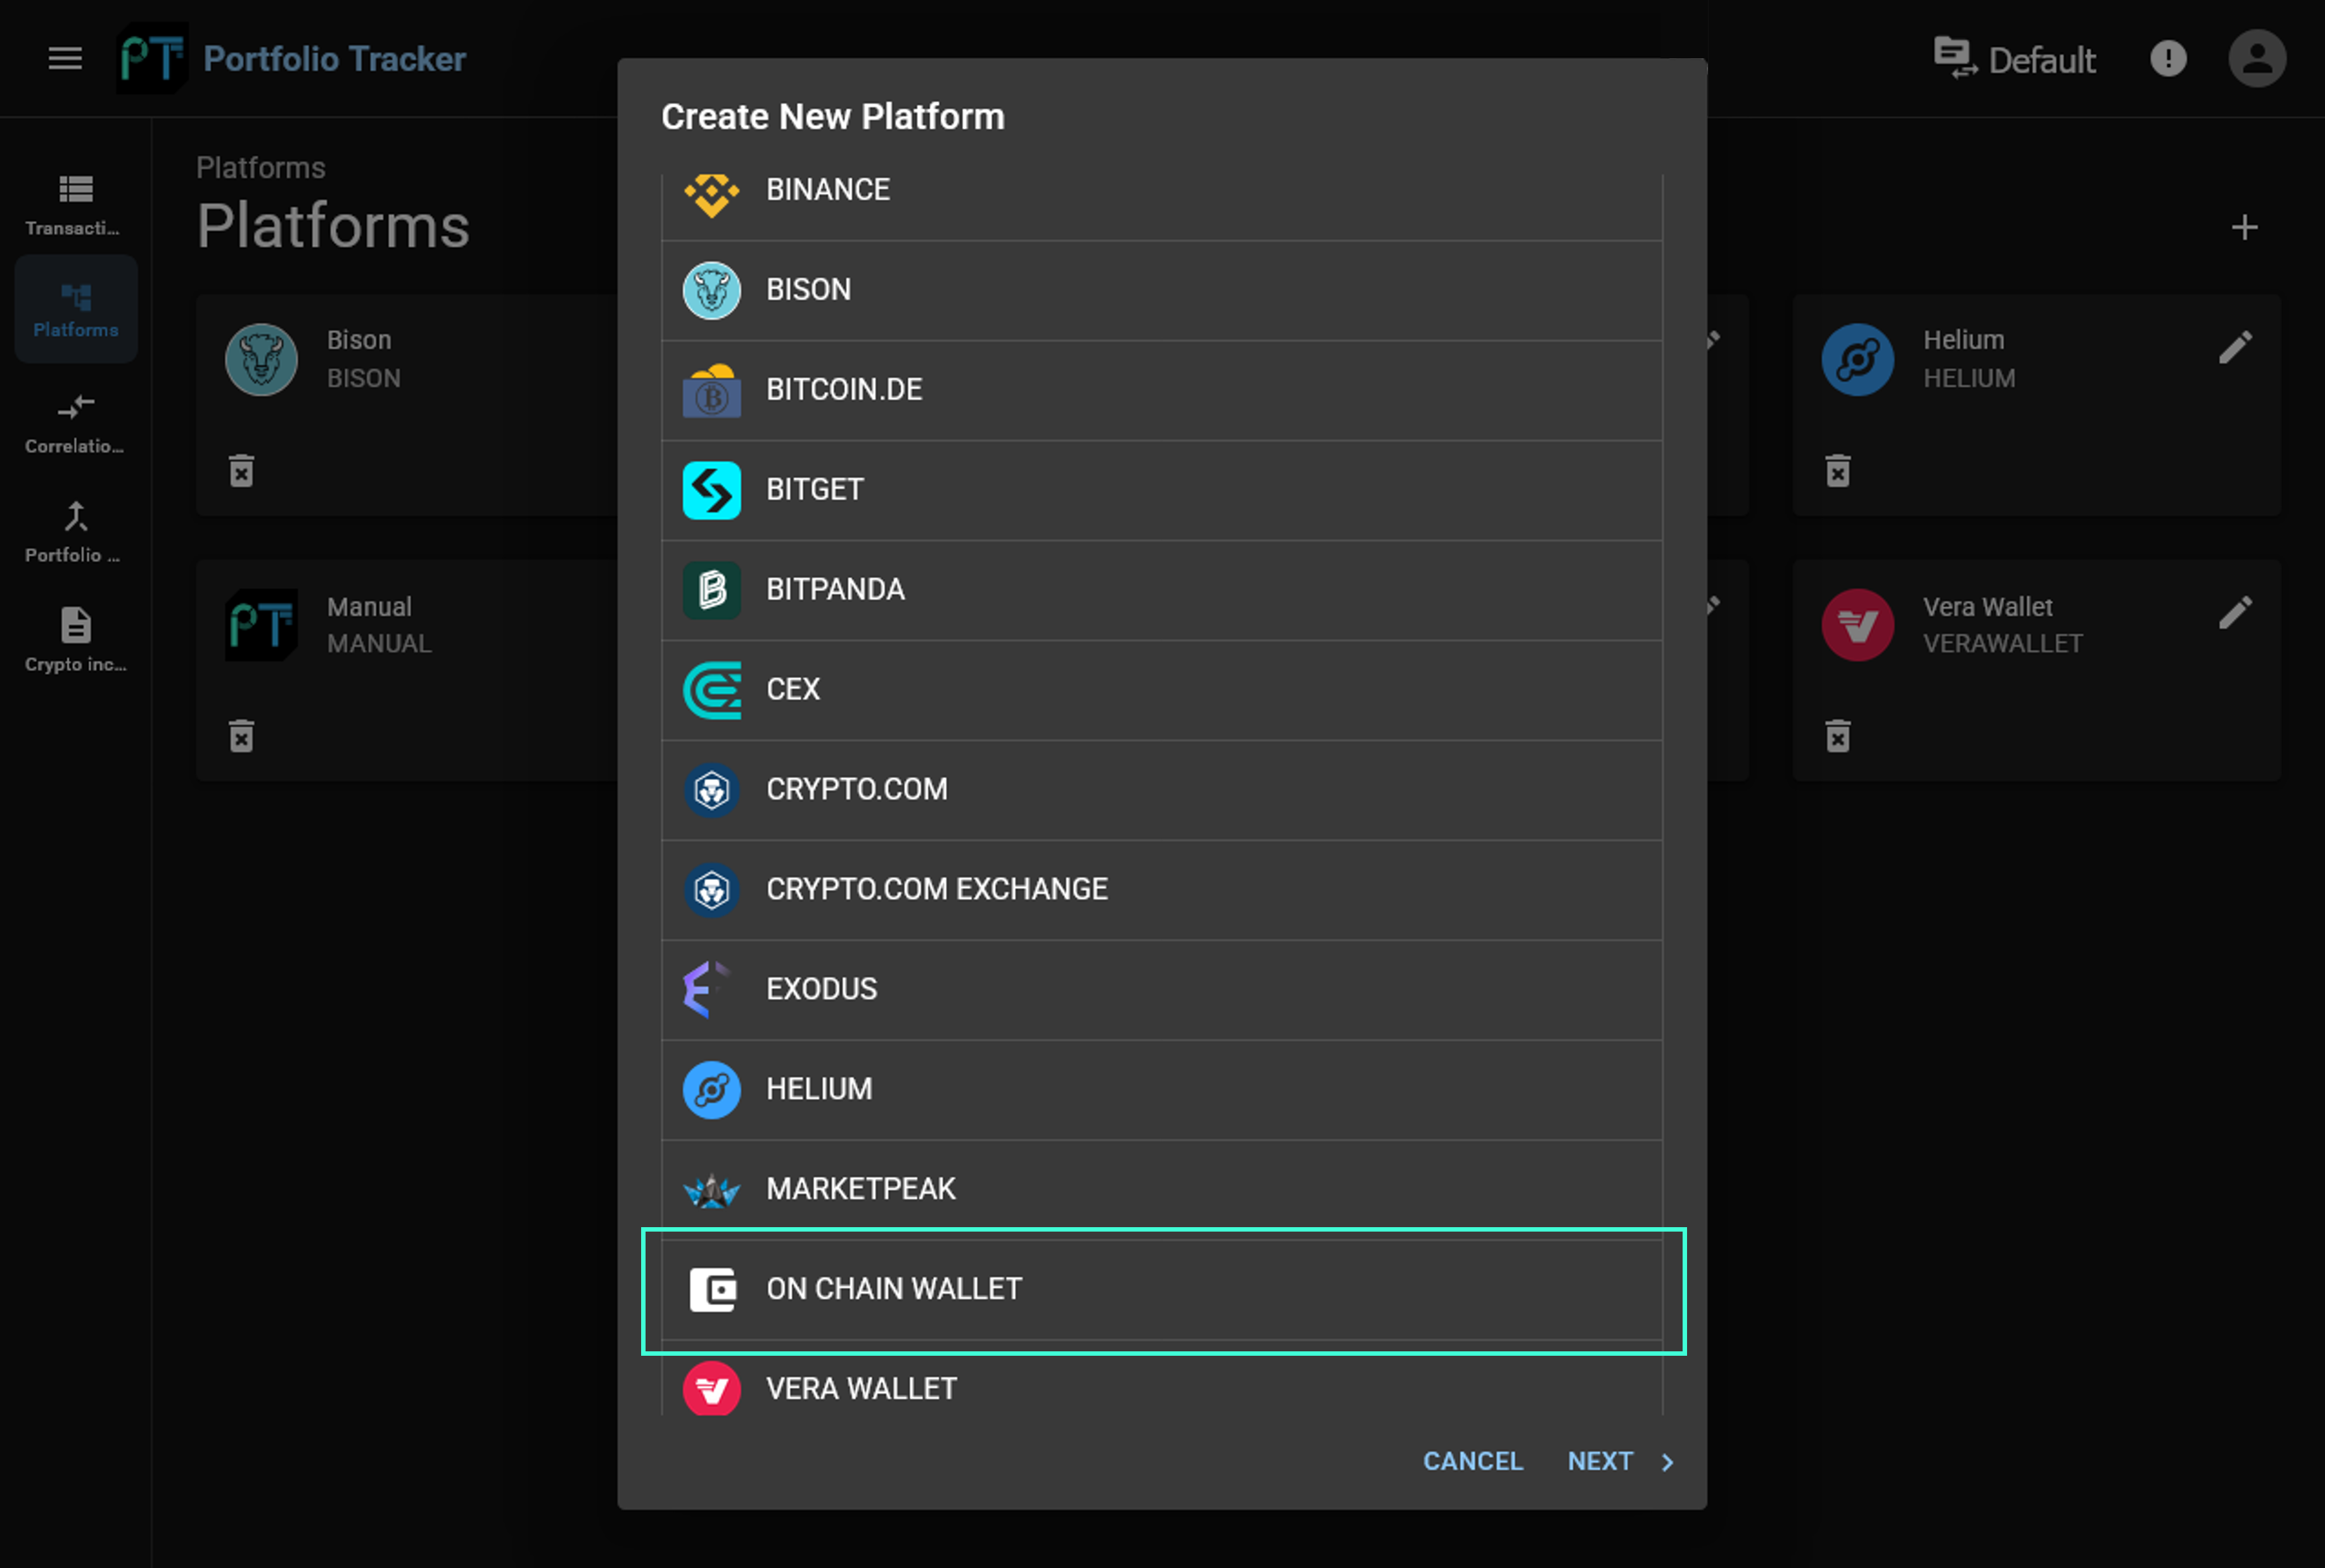Delete the Manual platform card

coord(241,736)
